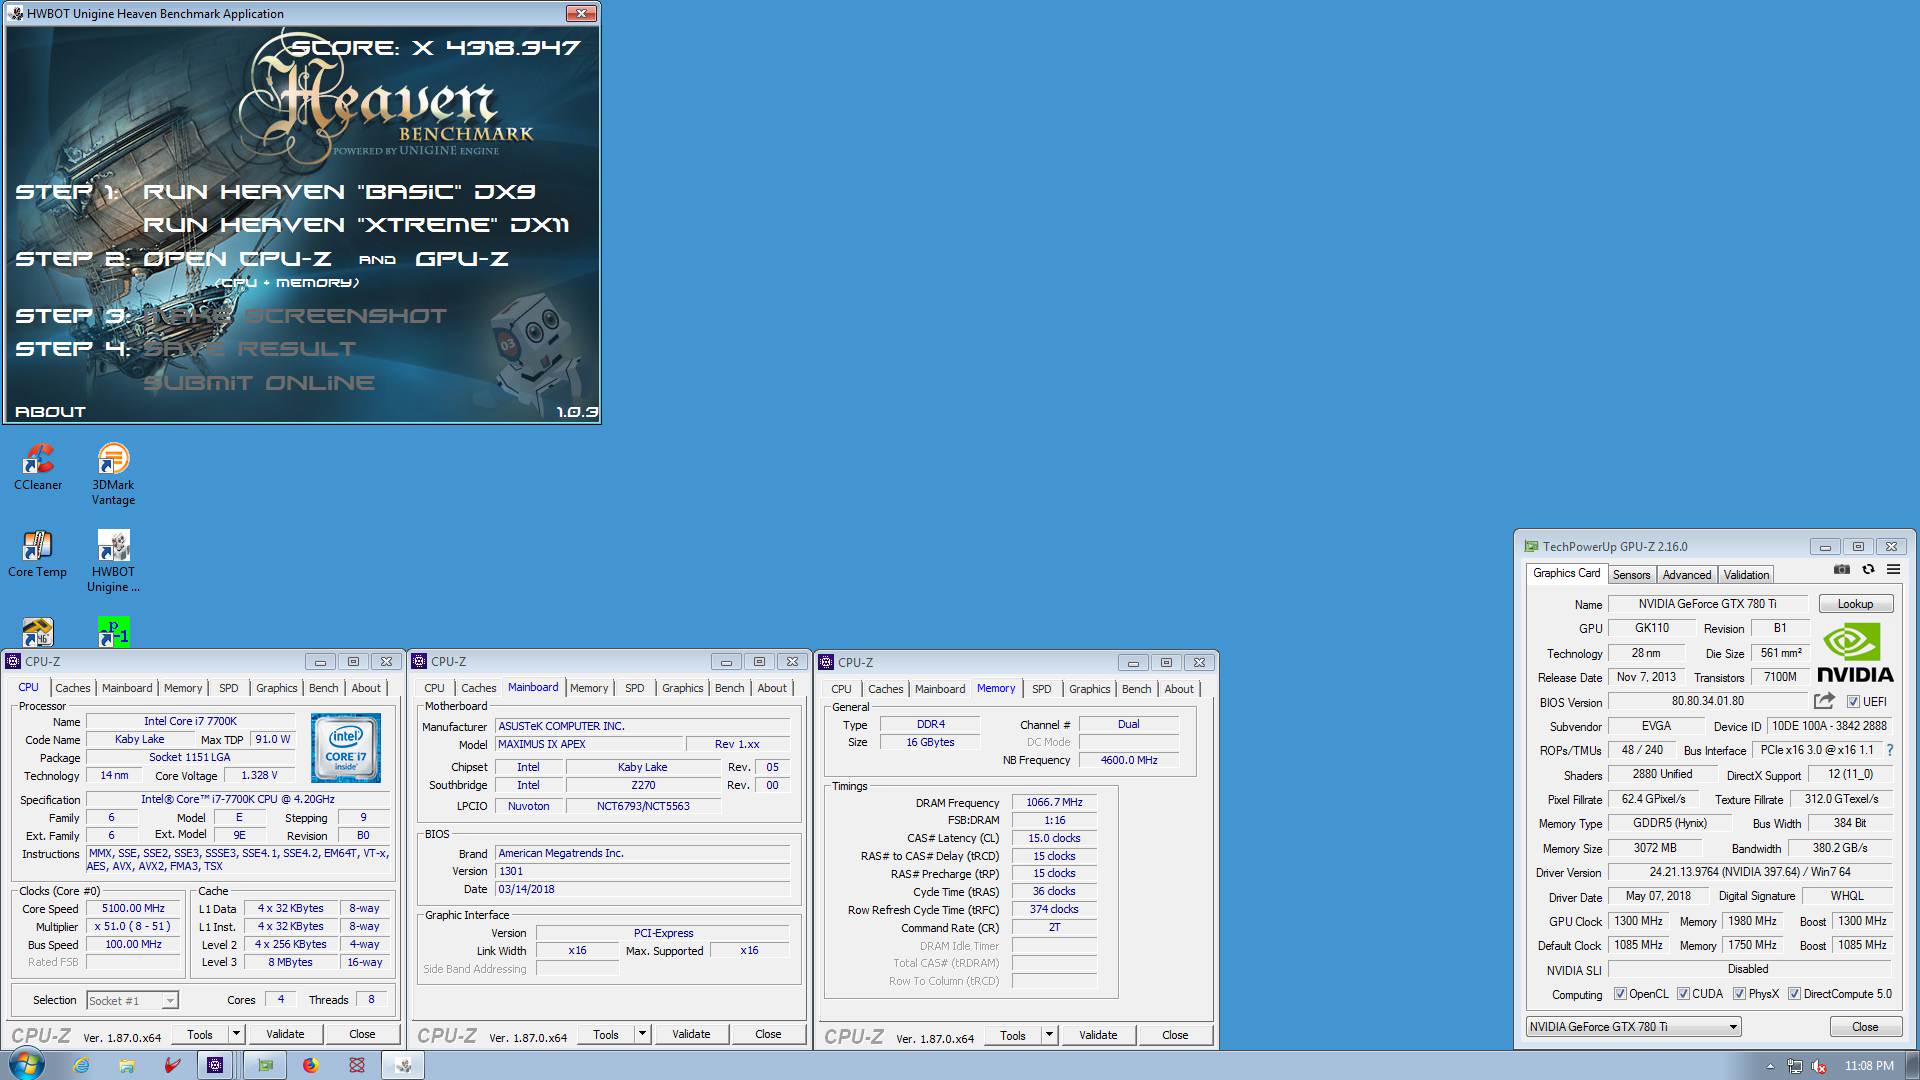Show hidden tray icons arrow

pos(1770,1066)
